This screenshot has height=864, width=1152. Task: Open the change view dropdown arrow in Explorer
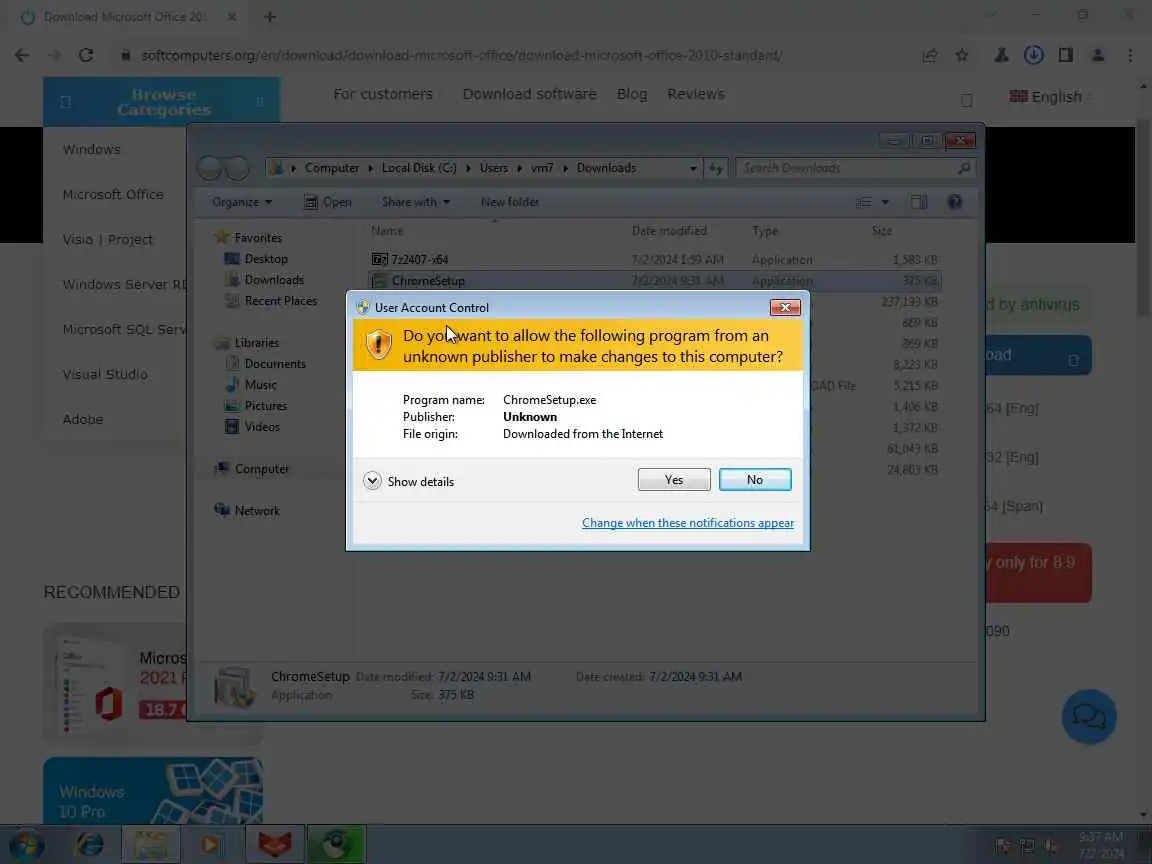coord(885,202)
